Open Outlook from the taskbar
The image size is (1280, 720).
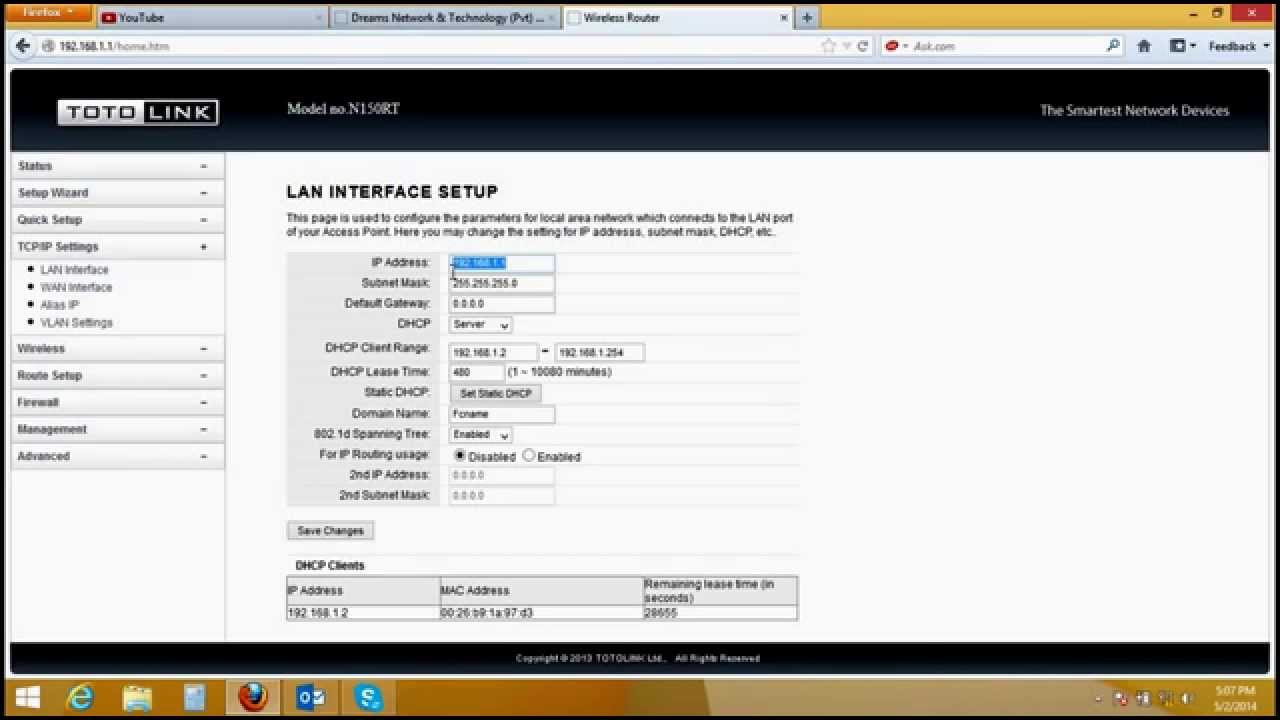pyautogui.click(x=311, y=697)
